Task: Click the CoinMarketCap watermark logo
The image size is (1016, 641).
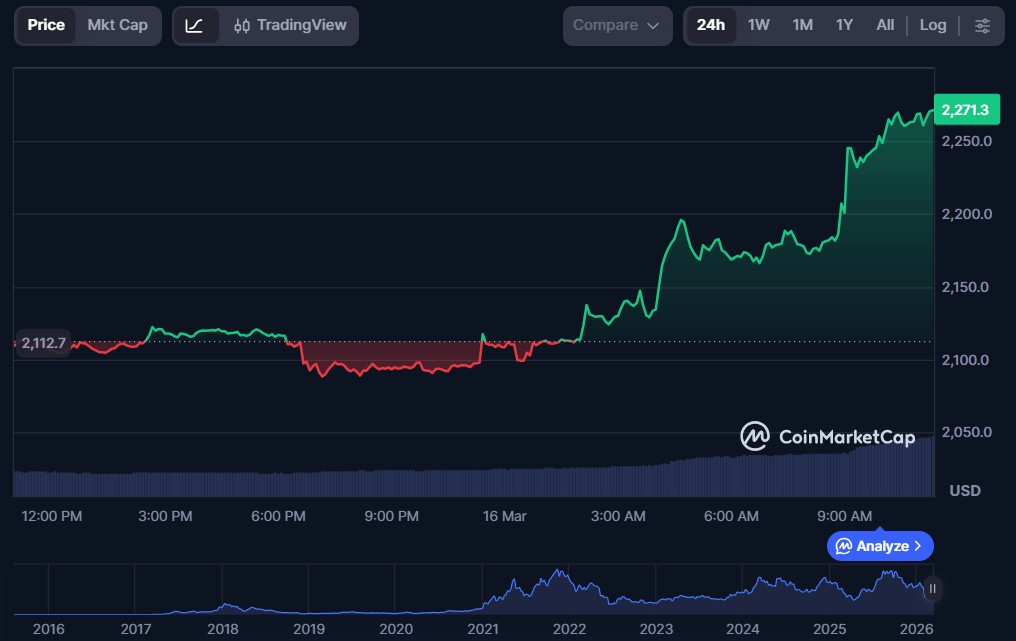Action: (x=827, y=437)
